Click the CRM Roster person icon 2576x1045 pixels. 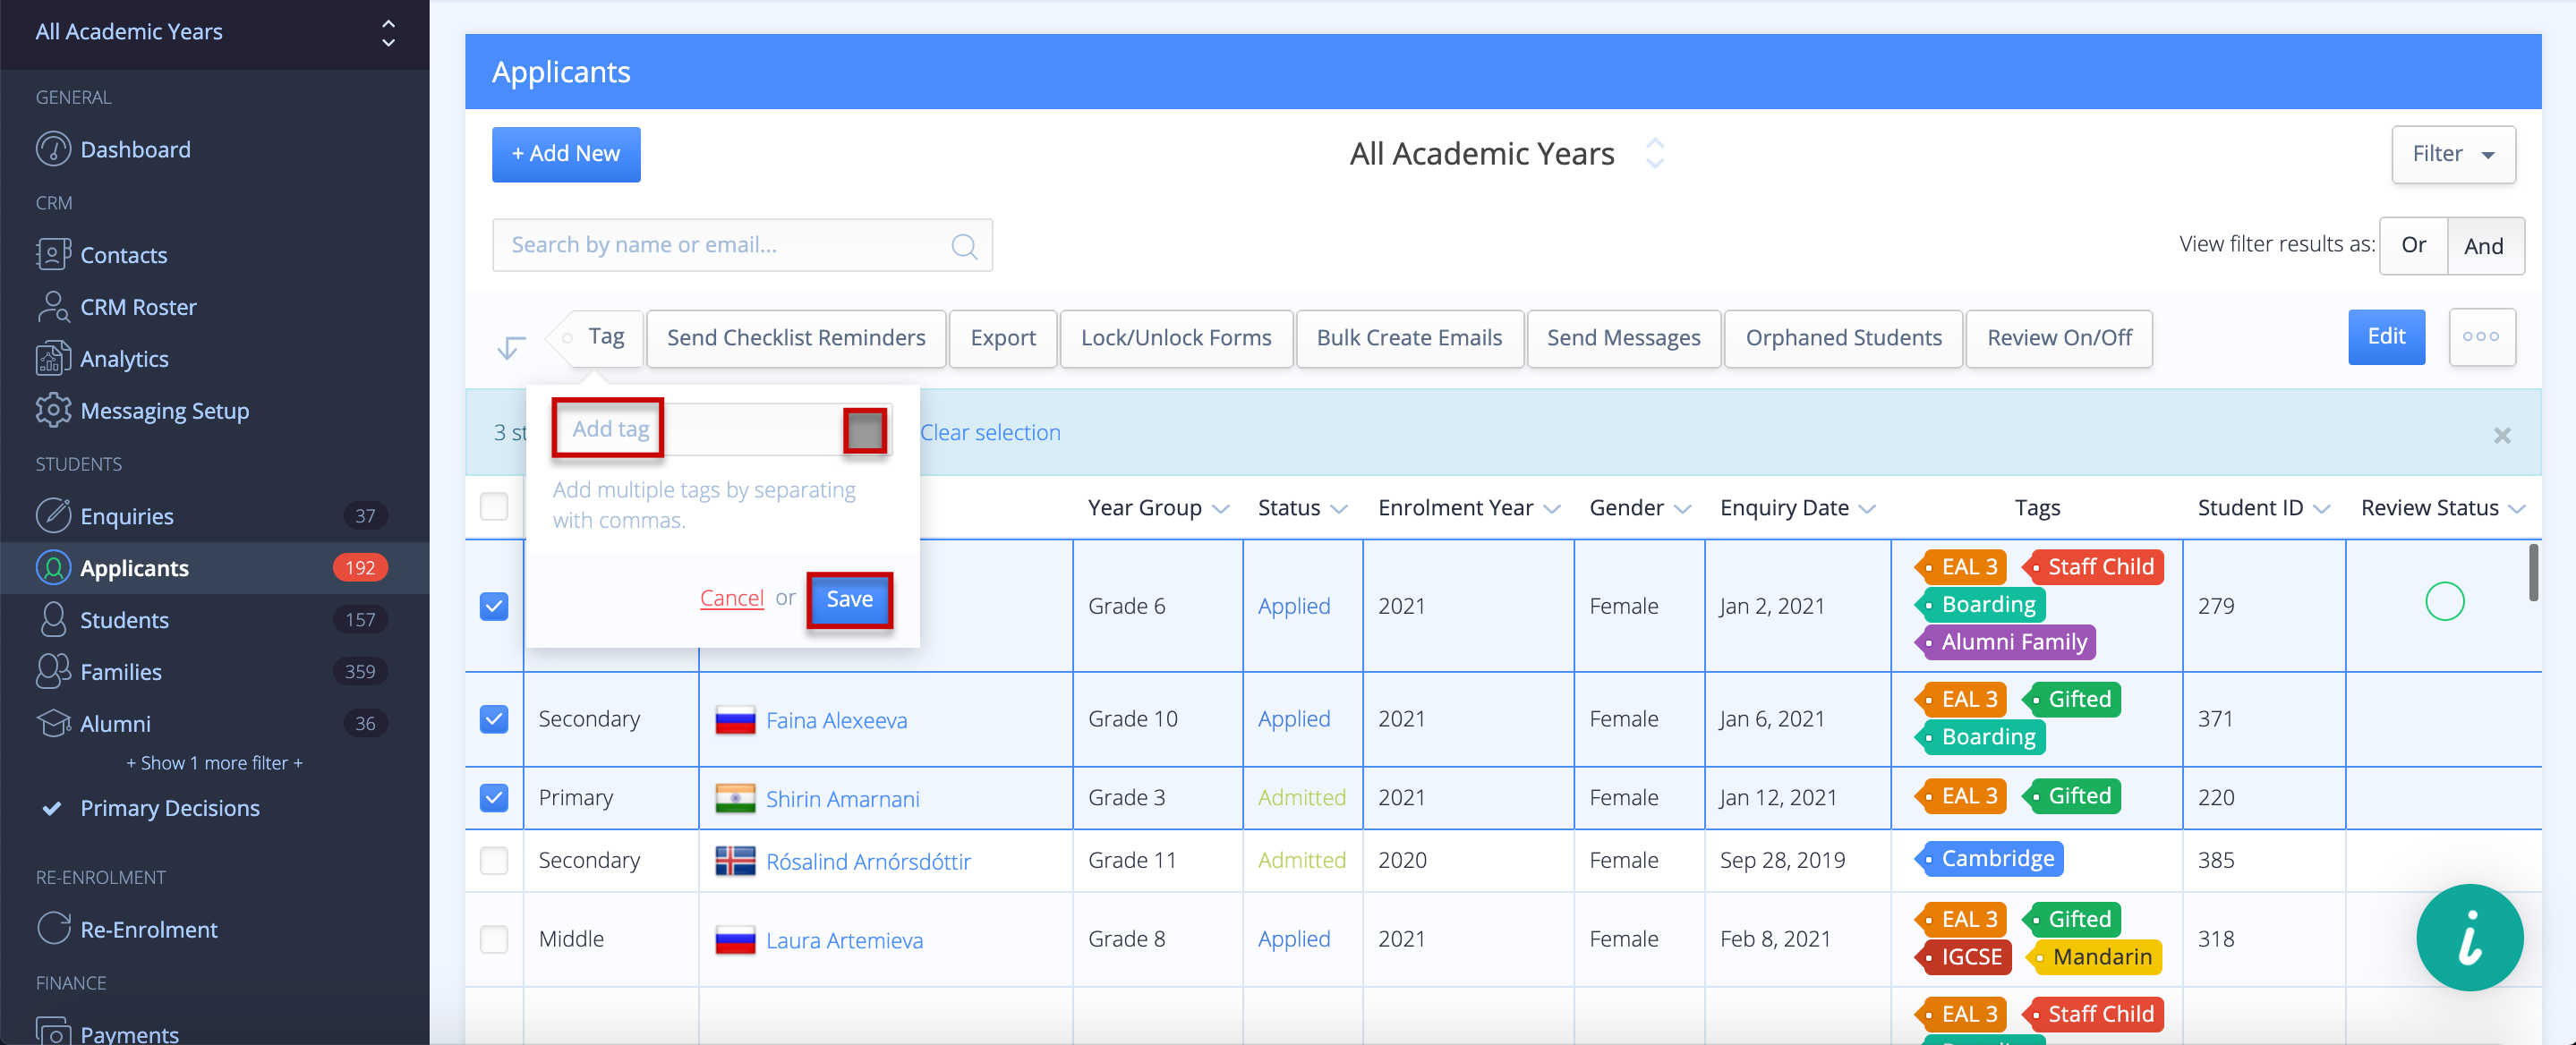tap(53, 307)
